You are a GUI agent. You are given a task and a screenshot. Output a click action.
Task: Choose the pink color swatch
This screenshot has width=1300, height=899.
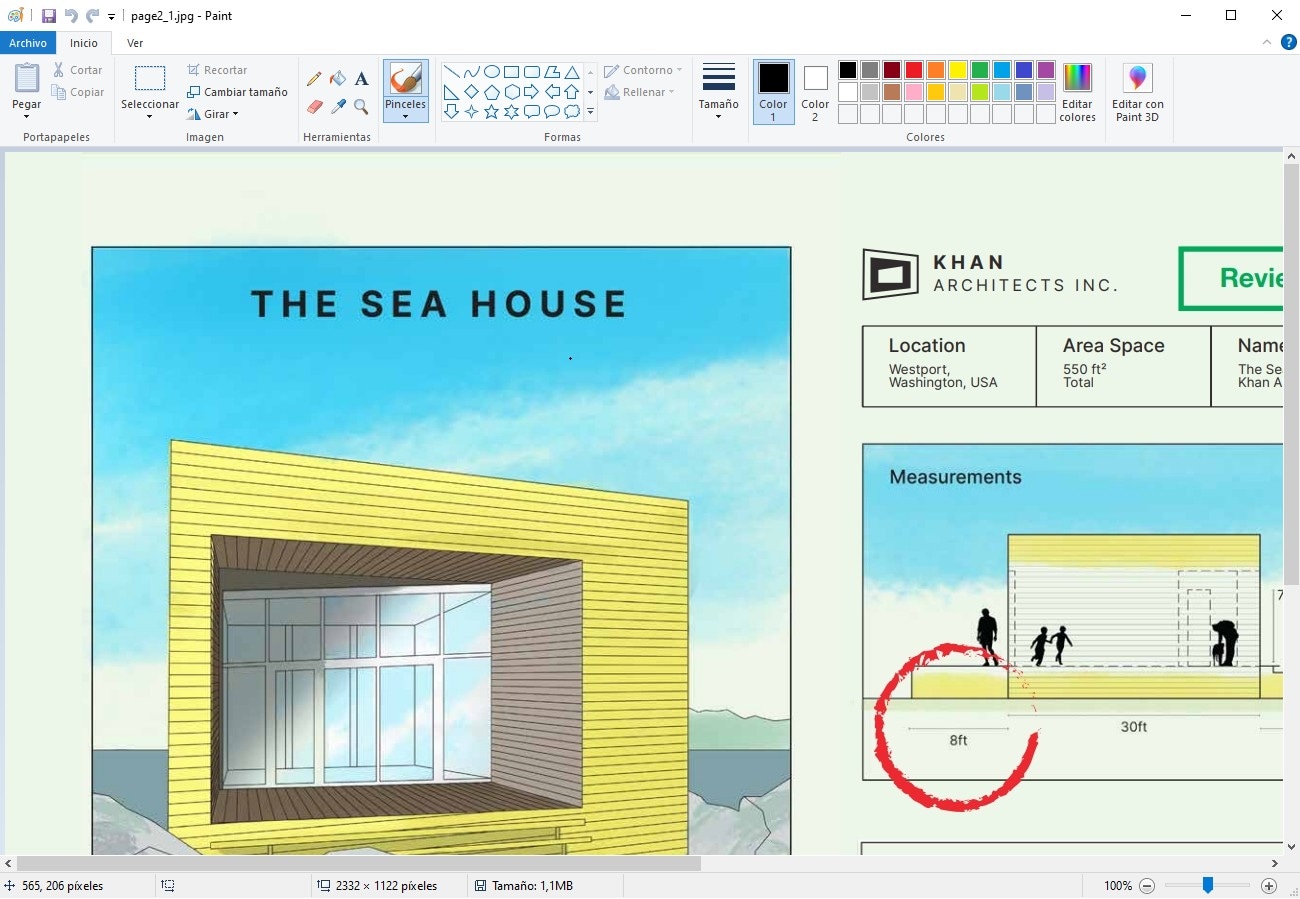[x=914, y=92]
